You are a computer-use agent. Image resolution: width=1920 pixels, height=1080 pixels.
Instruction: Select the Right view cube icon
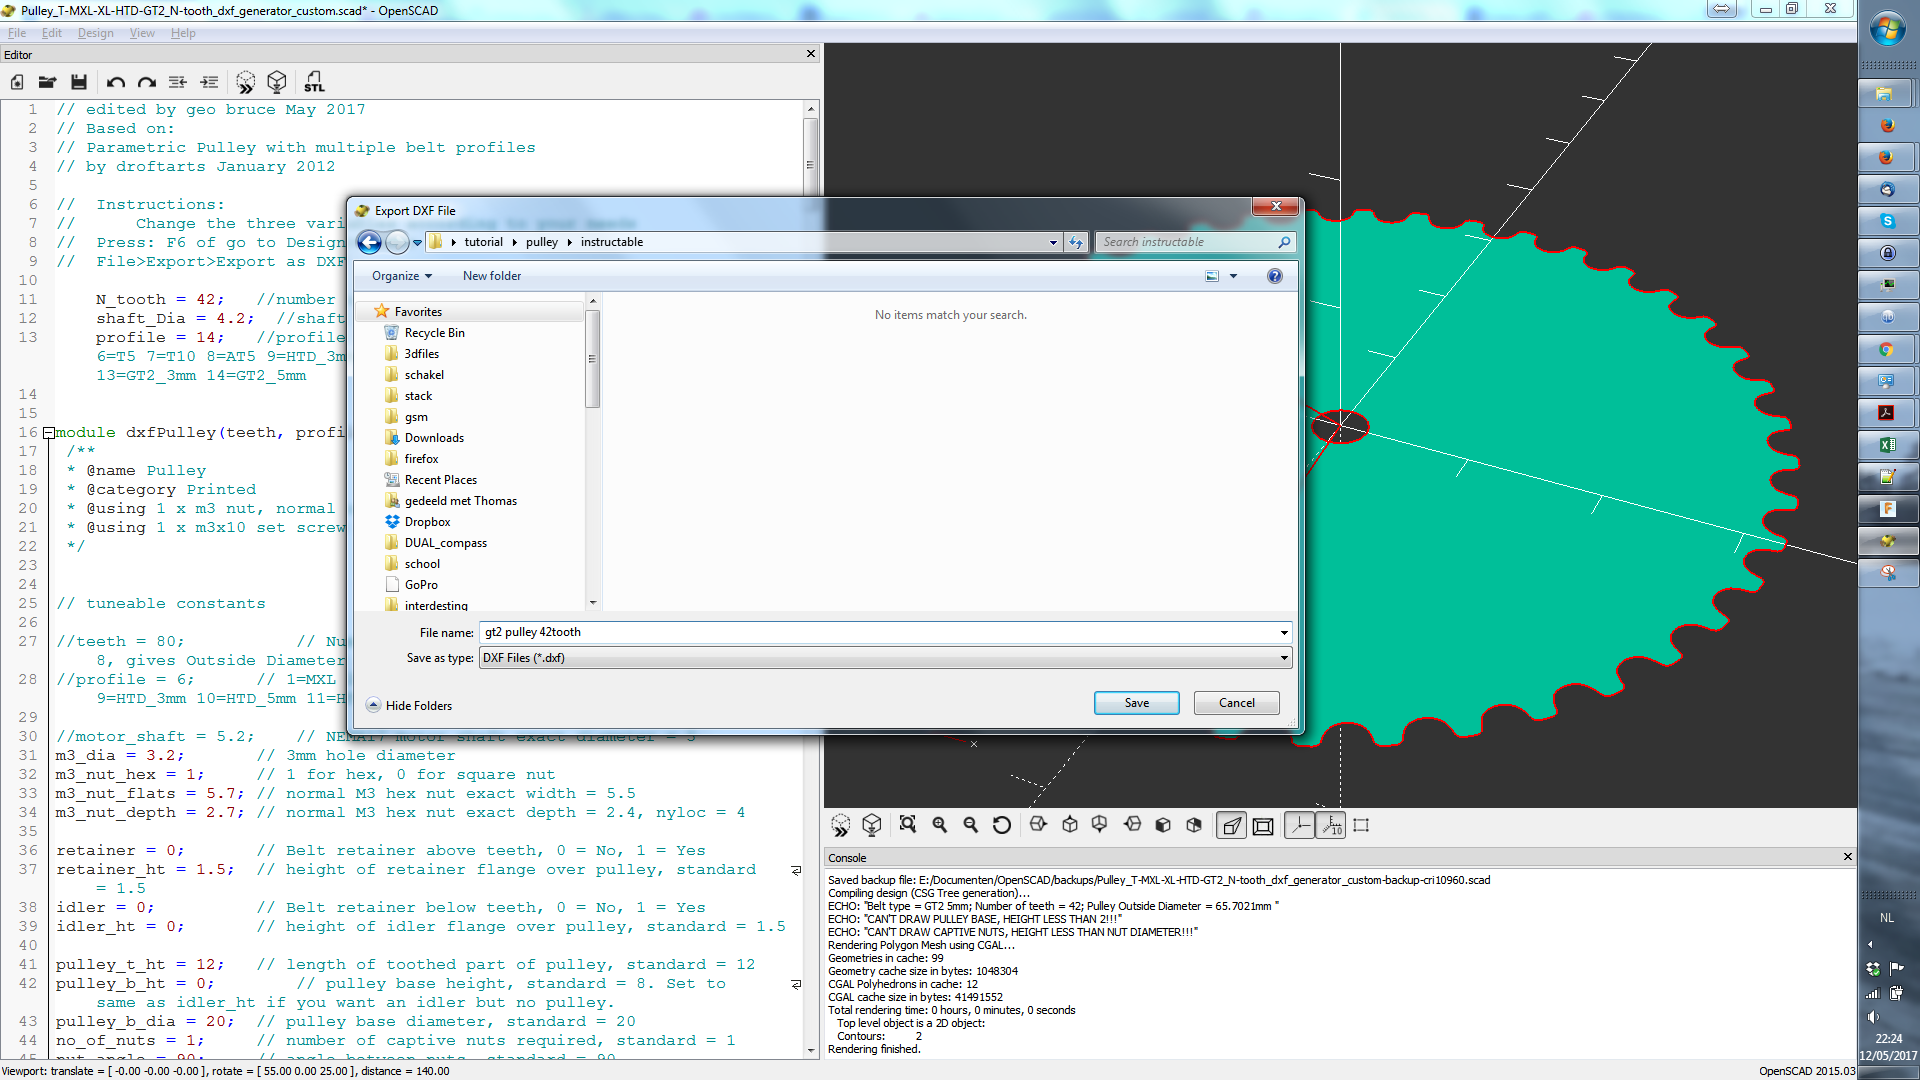pos(1038,825)
